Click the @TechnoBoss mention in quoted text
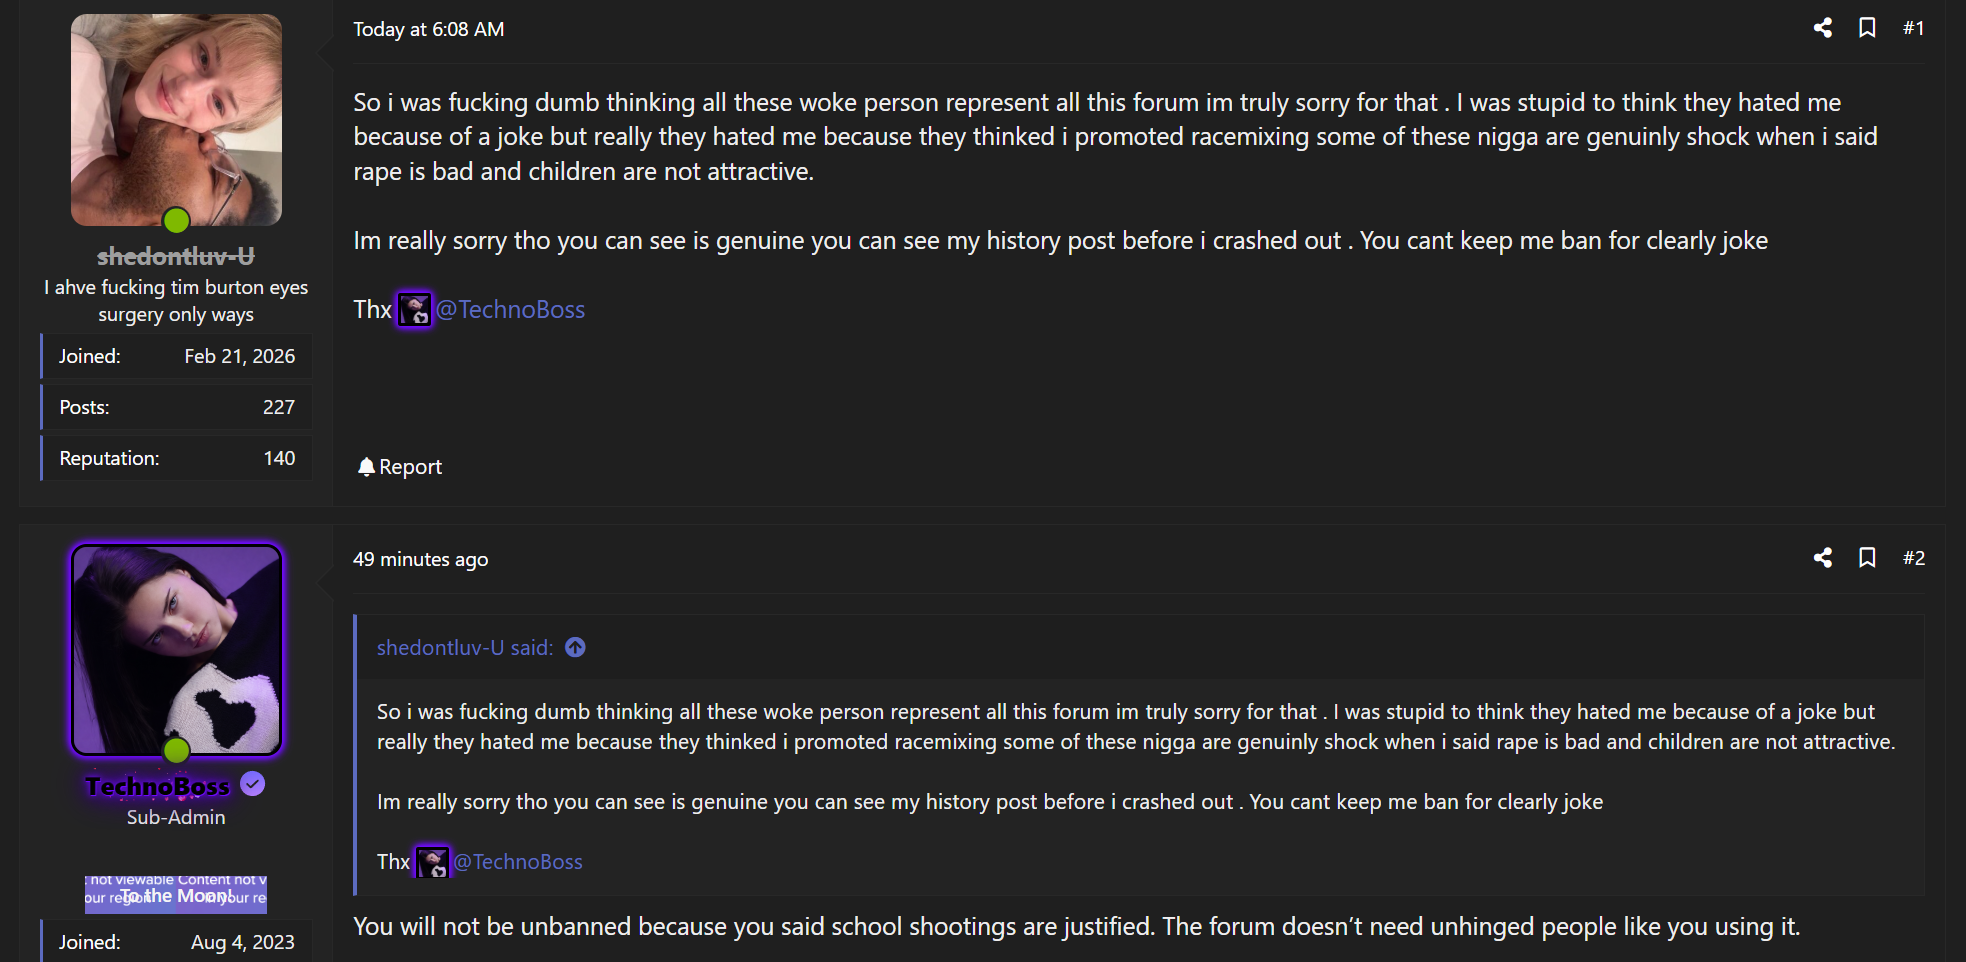This screenshot has height=962, width=1966. 517,862
